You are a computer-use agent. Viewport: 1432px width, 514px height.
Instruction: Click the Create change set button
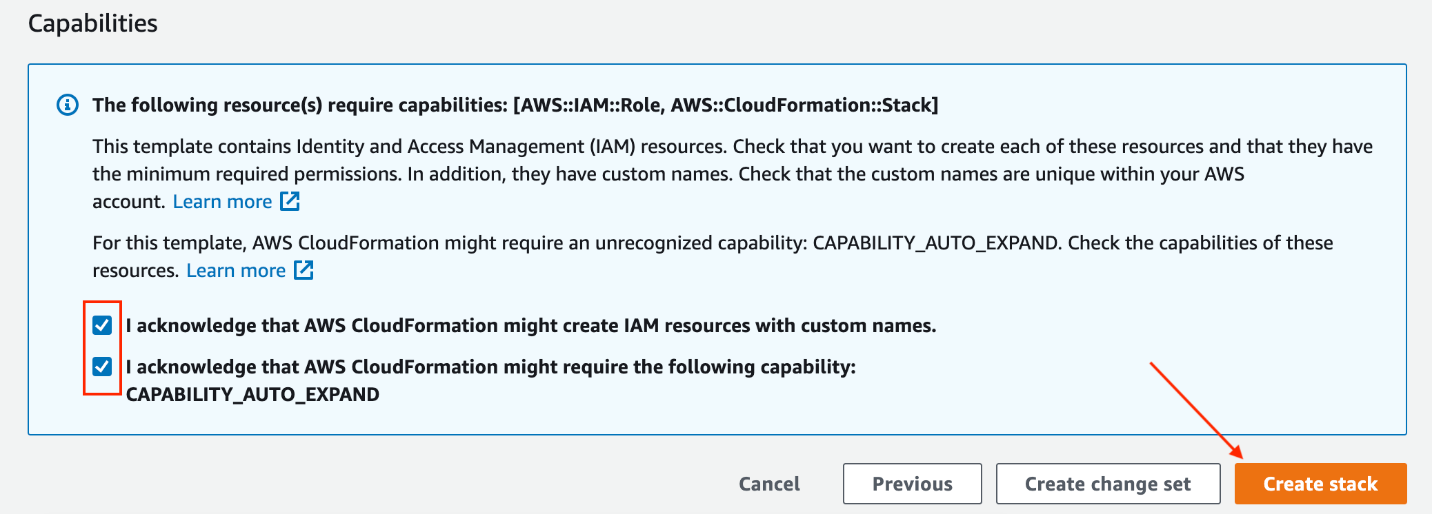coord(1108,484)
